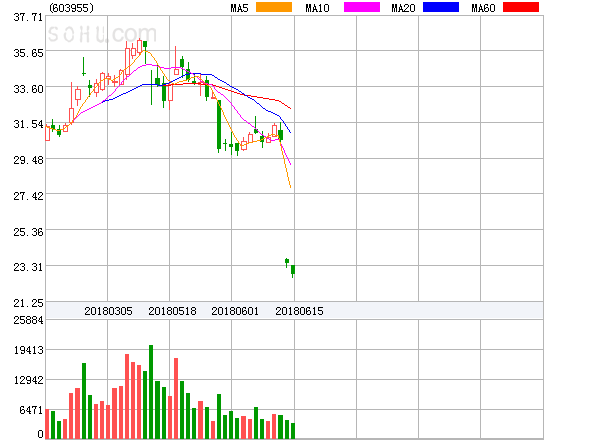The height and width of the screenshot is (440, 600).
Task: Click the 21.25 price axis label
Action: 28,303
